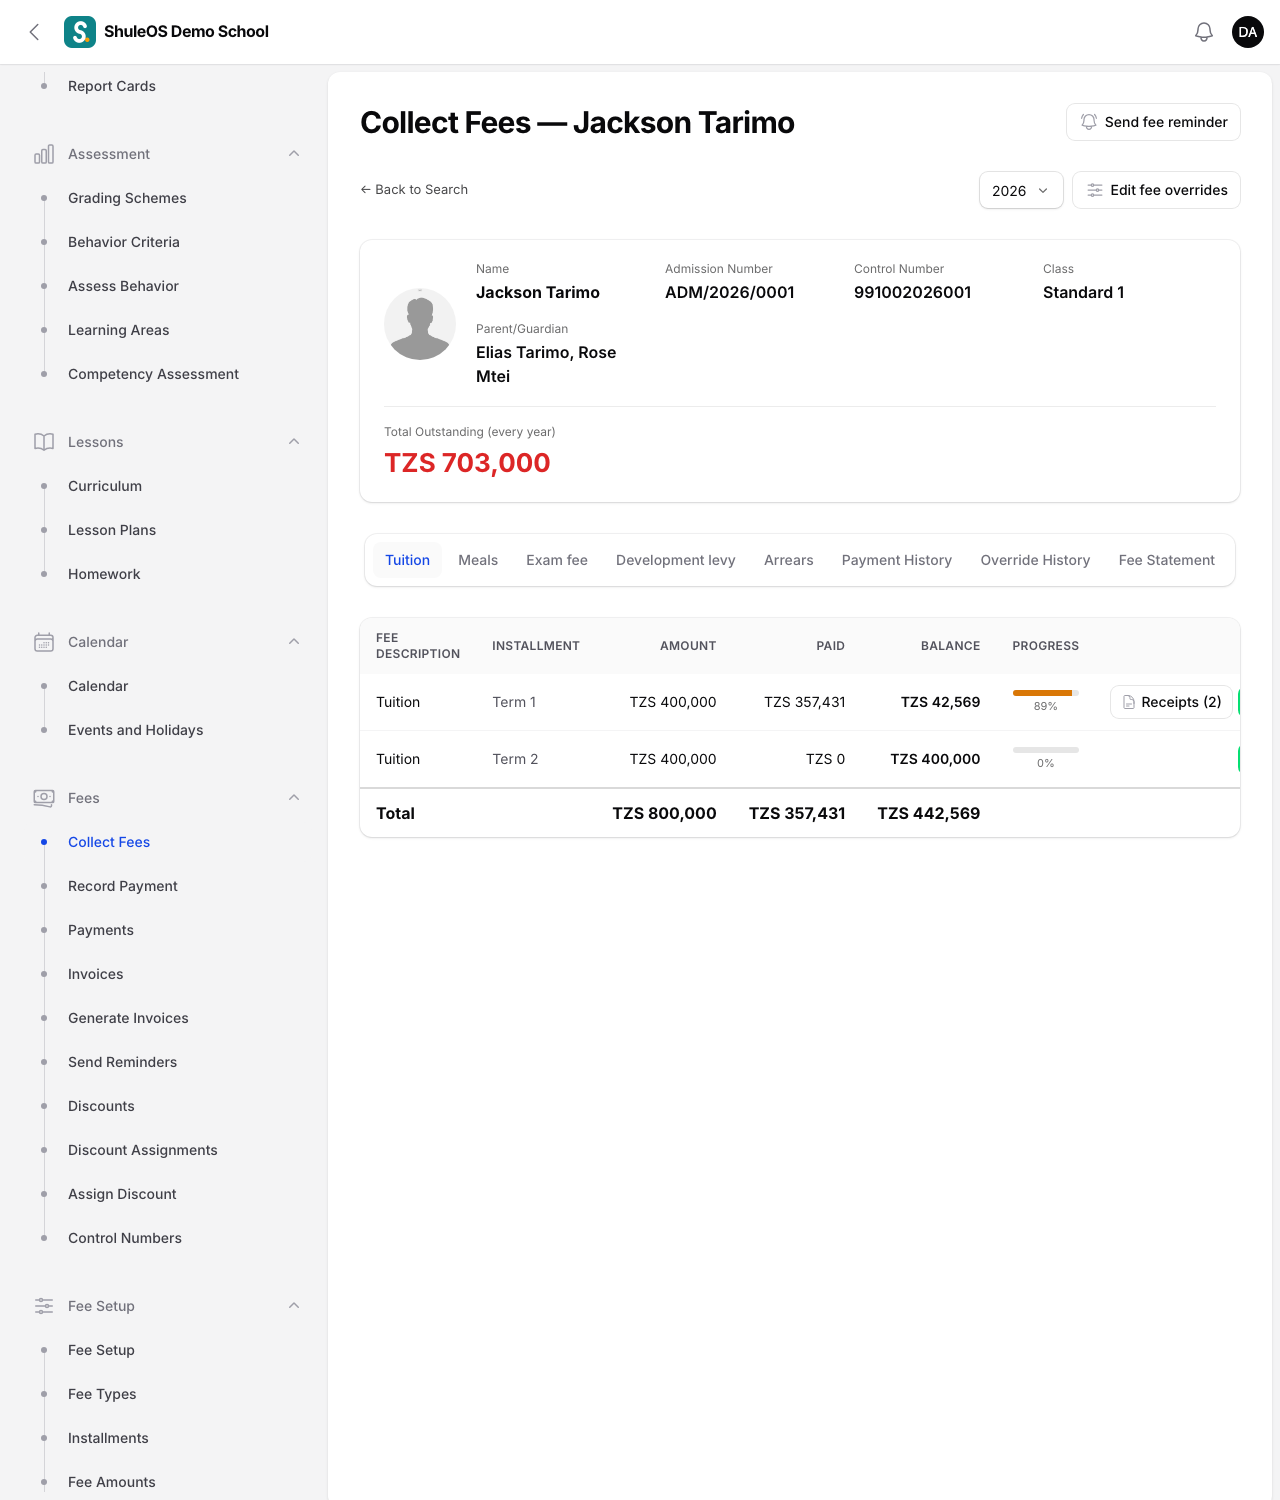Collapse the Lessons sidebar section
Viewport: 1280px width, 1500px height.
pos(294,442)
